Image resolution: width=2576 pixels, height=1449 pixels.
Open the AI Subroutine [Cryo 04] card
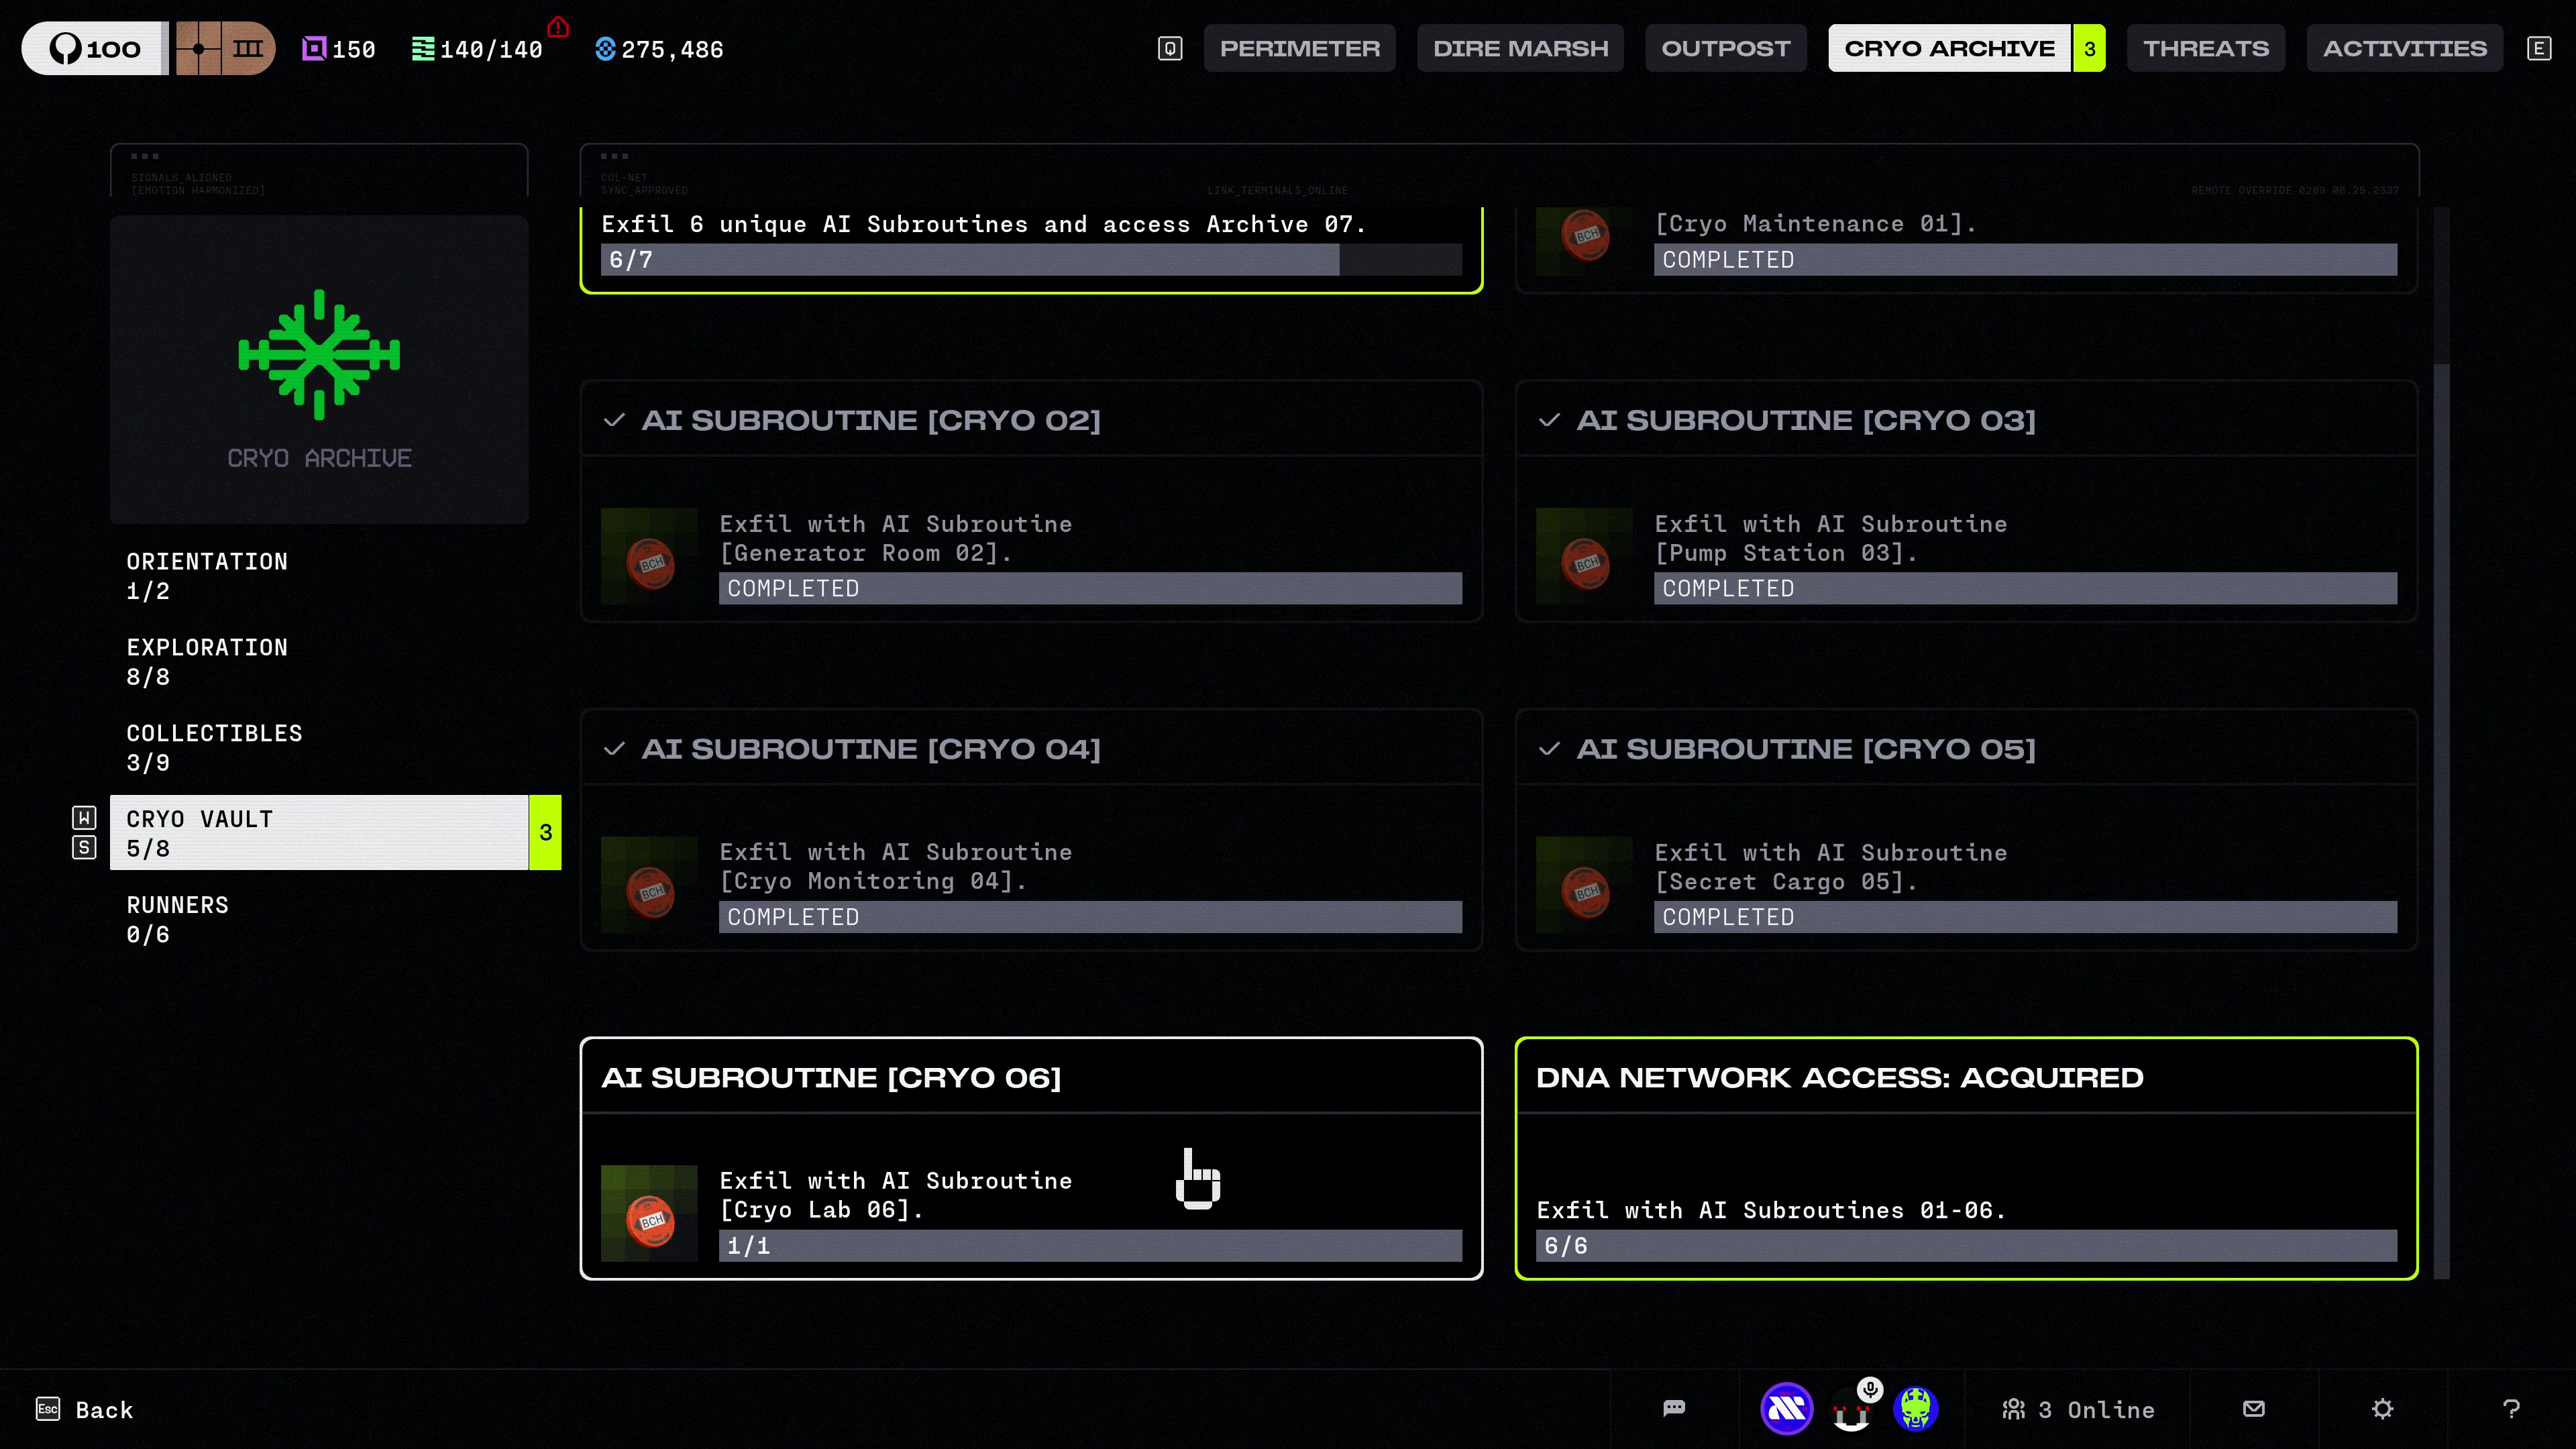click(1031, 830)
